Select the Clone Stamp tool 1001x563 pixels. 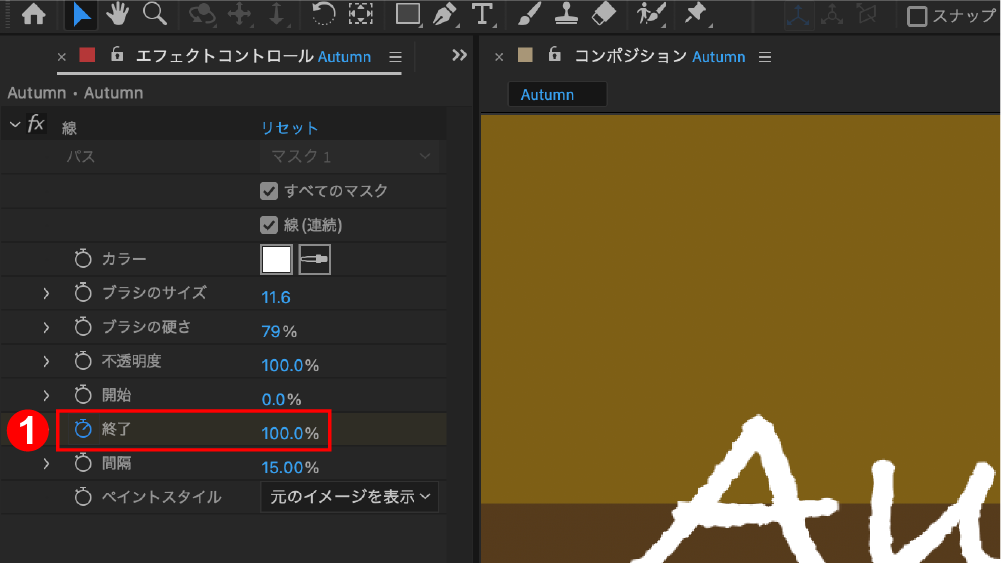pos(566,14)
